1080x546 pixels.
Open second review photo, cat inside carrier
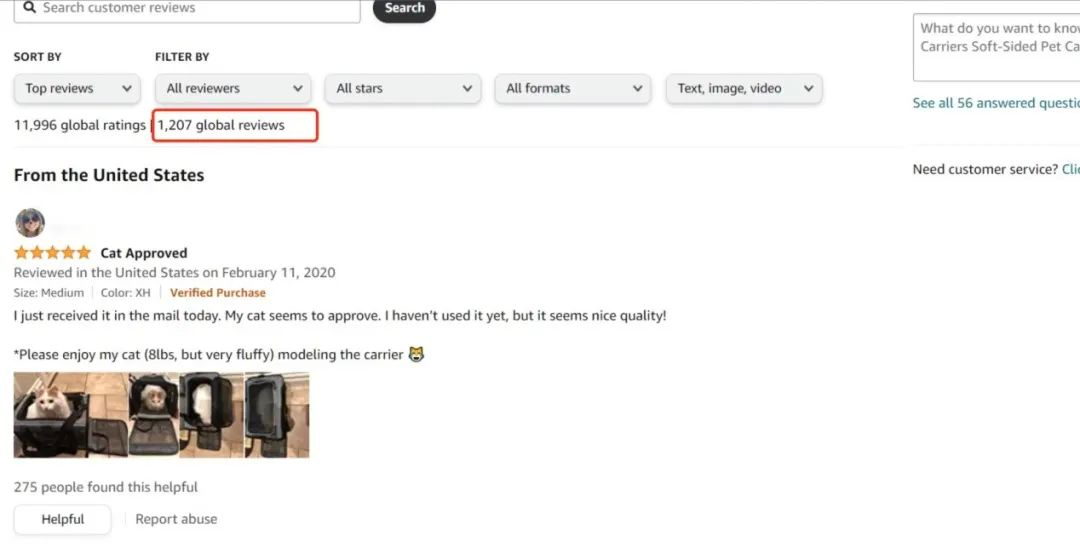point(154,415)
